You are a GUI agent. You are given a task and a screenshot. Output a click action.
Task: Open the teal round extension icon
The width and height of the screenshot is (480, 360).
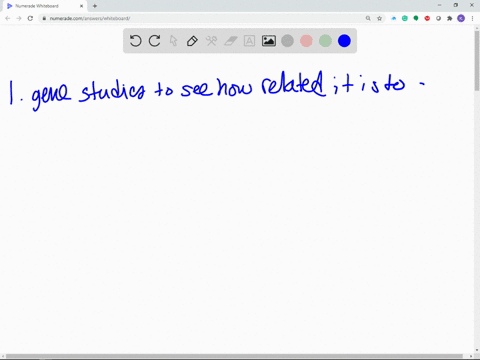[405, 18]
